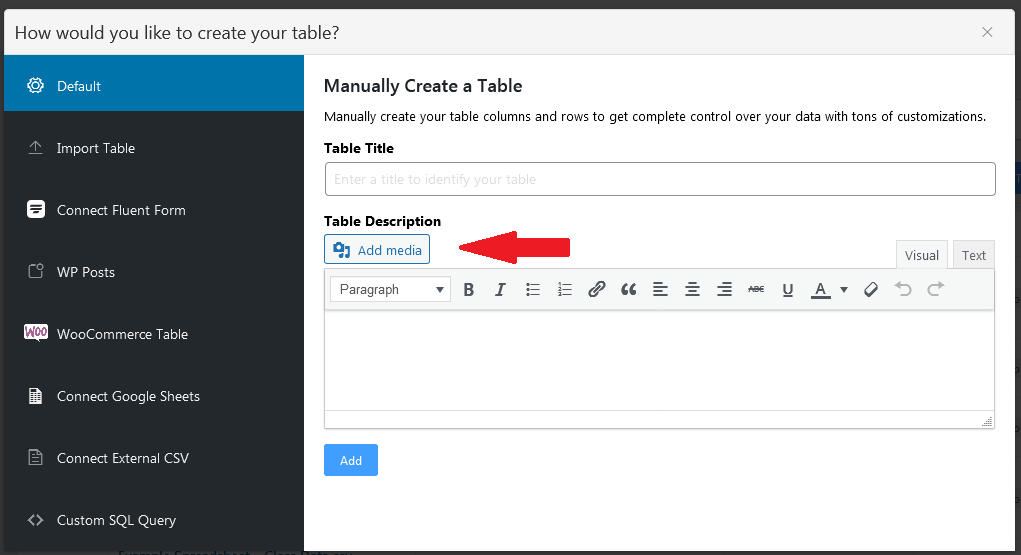Click the WP Posts icon
The height and width of the screenshot is (555, 1021).
click(x=36, y=271)
